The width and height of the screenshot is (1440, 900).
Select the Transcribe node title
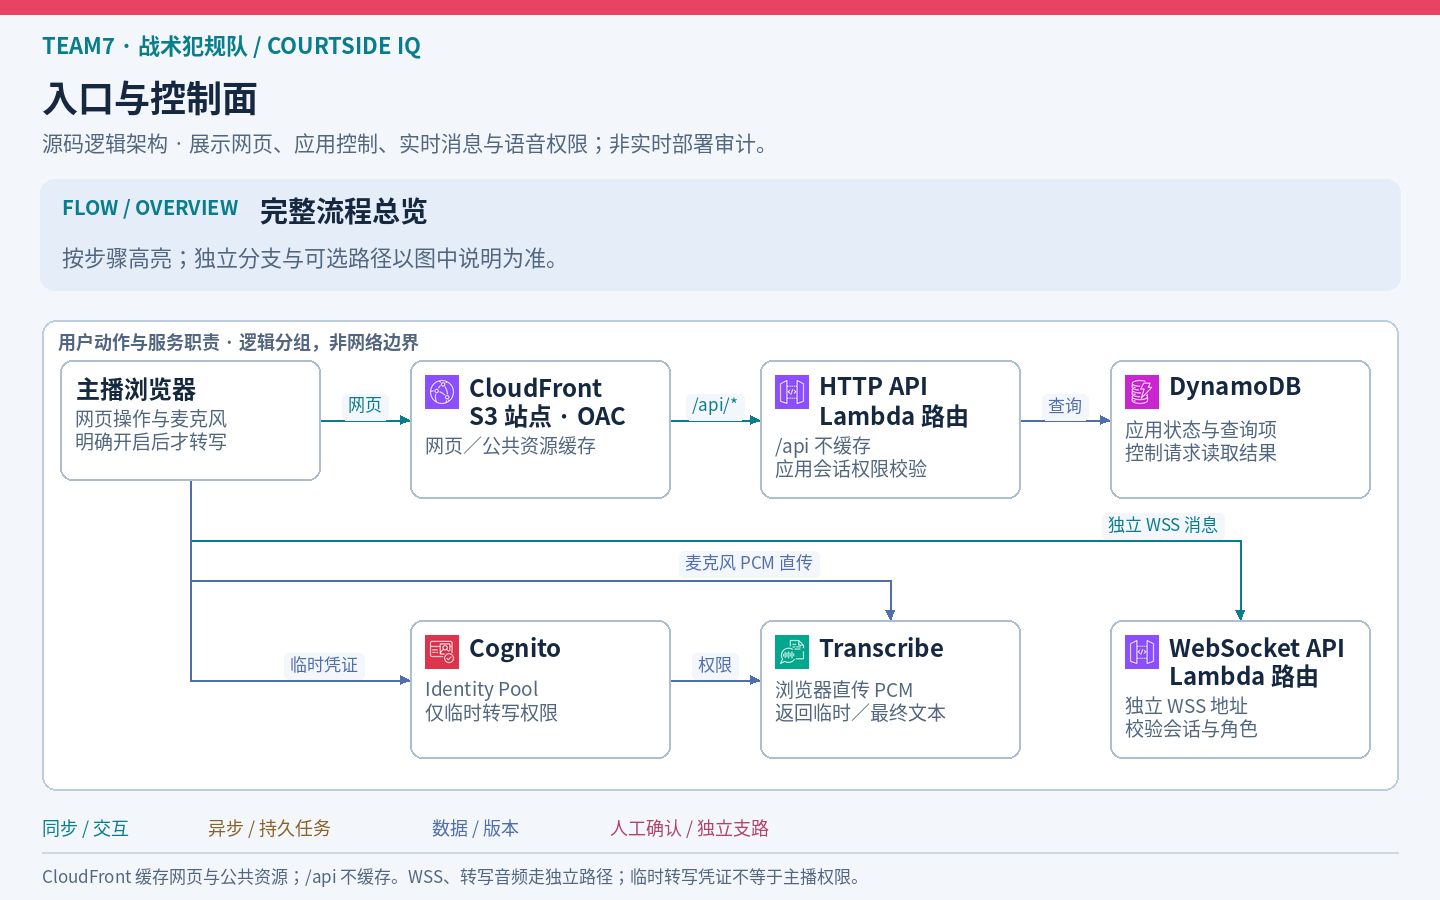coord(881,648)
